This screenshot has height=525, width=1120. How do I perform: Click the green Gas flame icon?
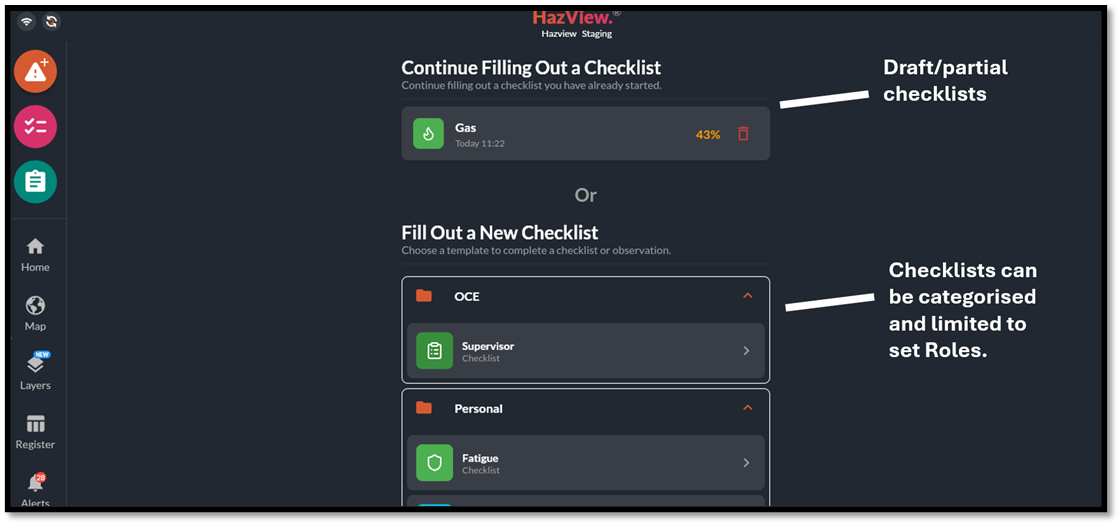[x=428, y=134]
